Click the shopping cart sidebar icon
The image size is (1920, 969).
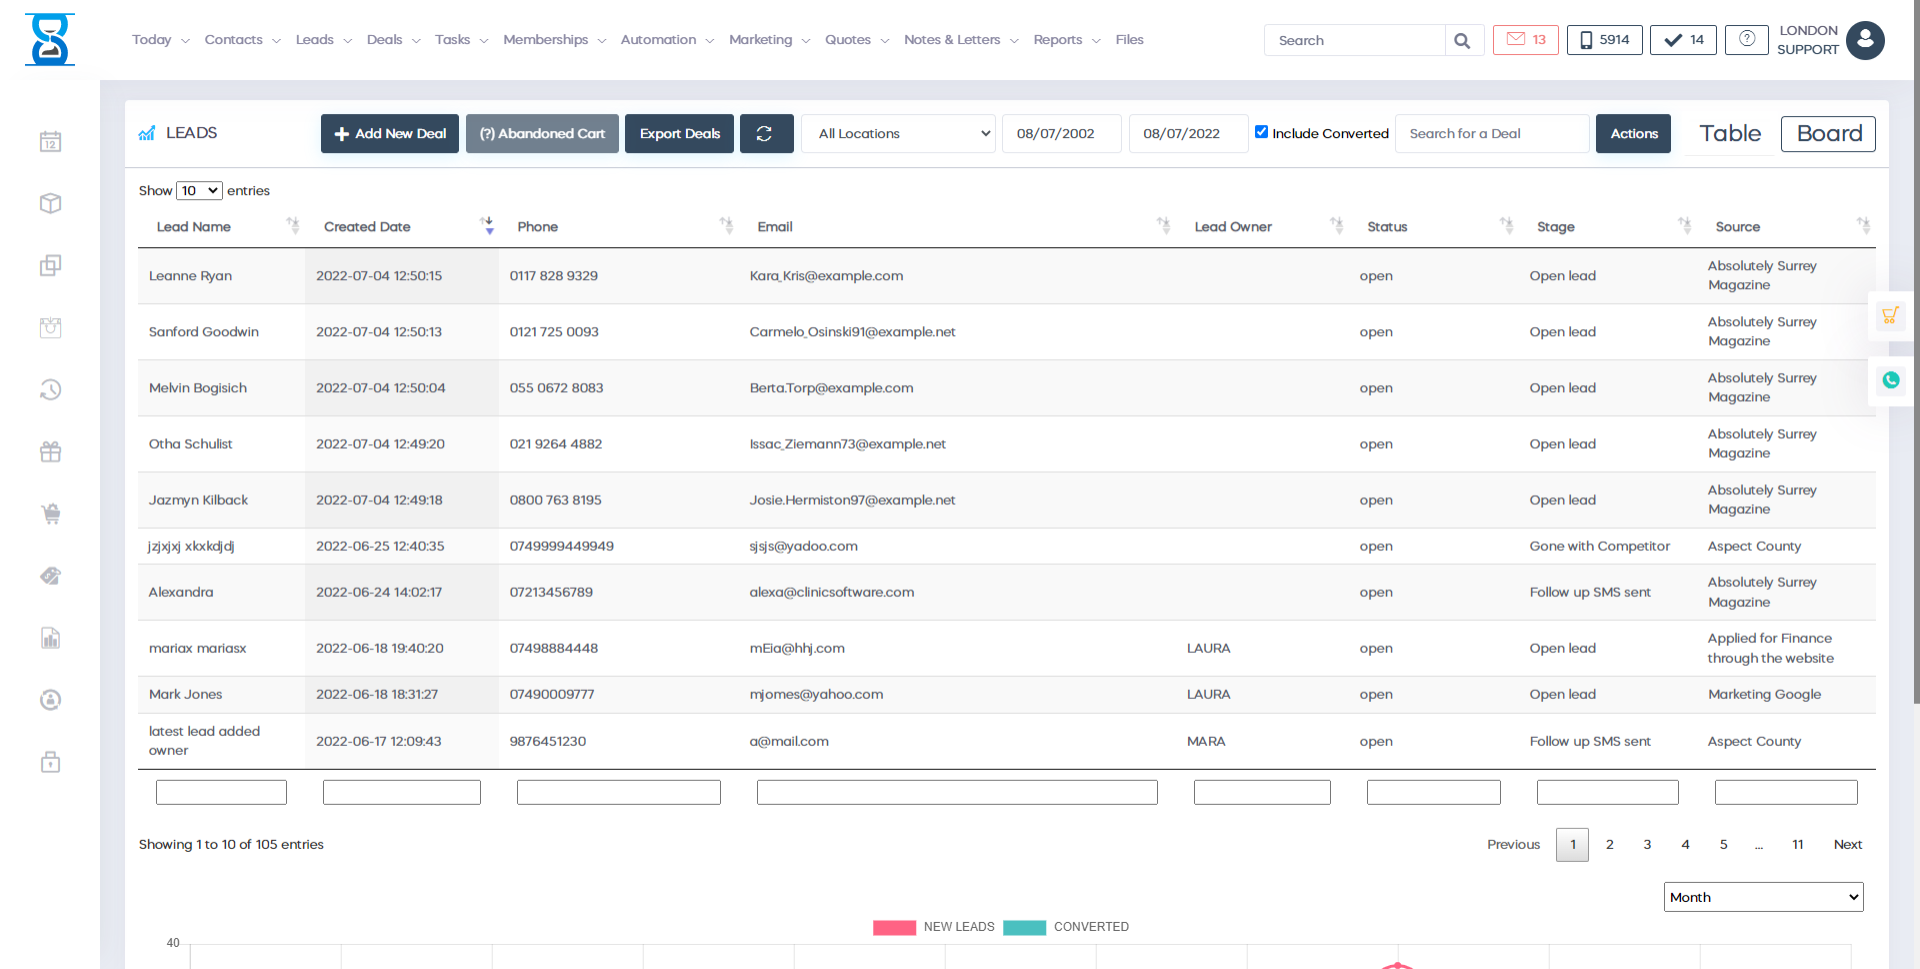point(51,514)
